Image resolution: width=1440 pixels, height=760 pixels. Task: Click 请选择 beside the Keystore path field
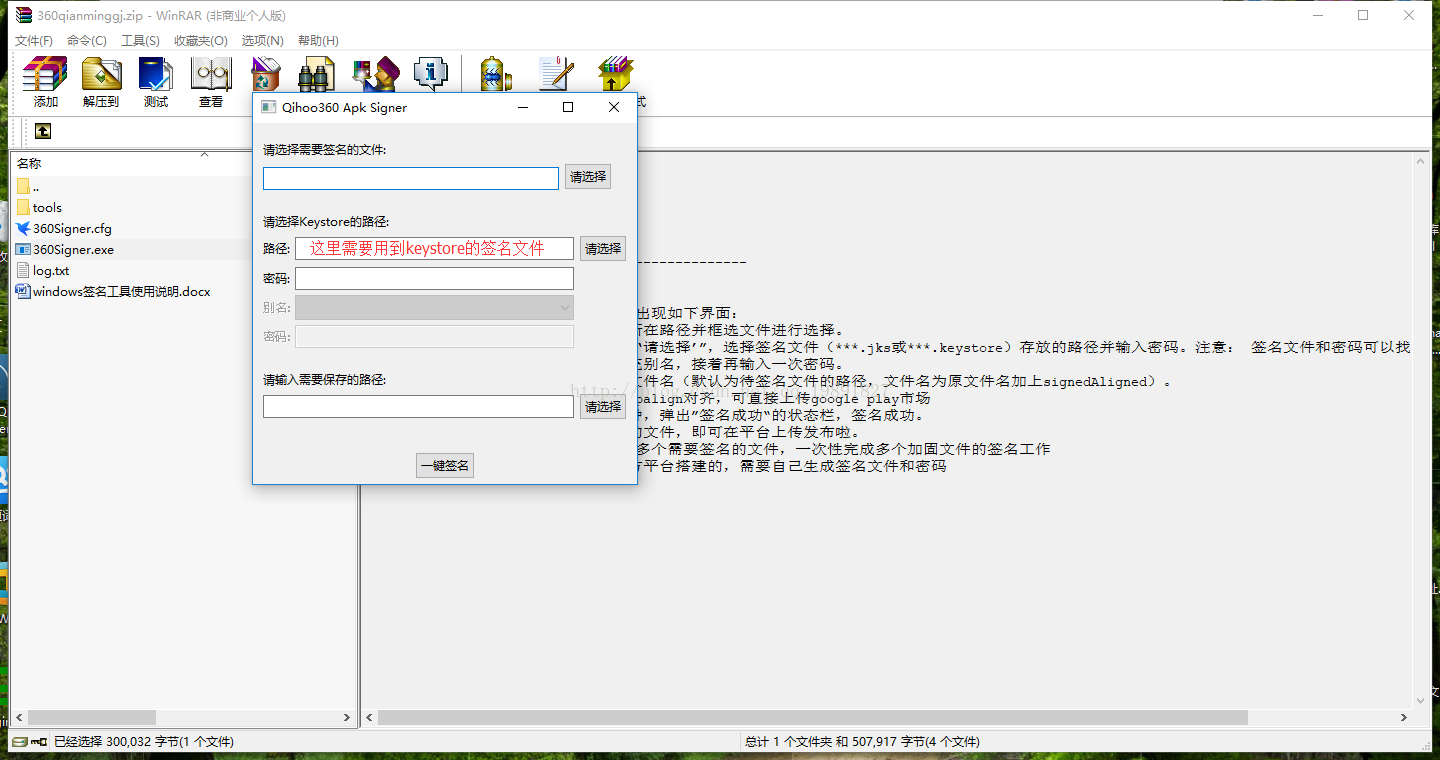coord(603,249)
